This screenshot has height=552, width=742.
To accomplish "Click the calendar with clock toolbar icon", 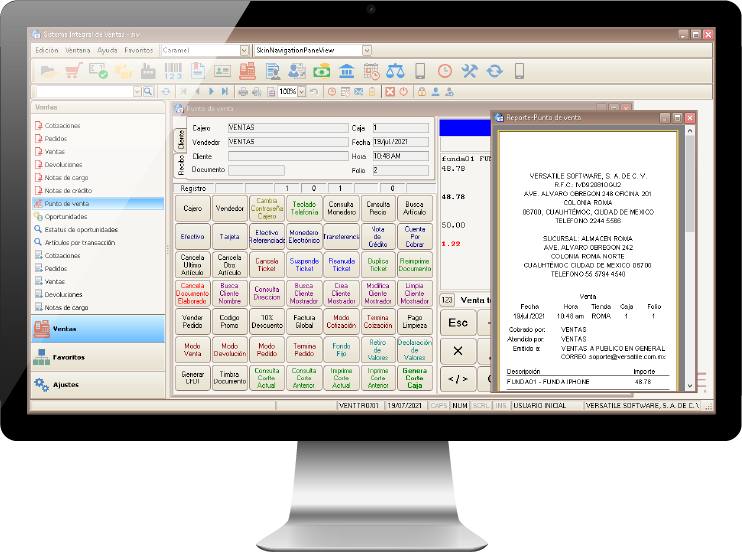I will 371,71.
